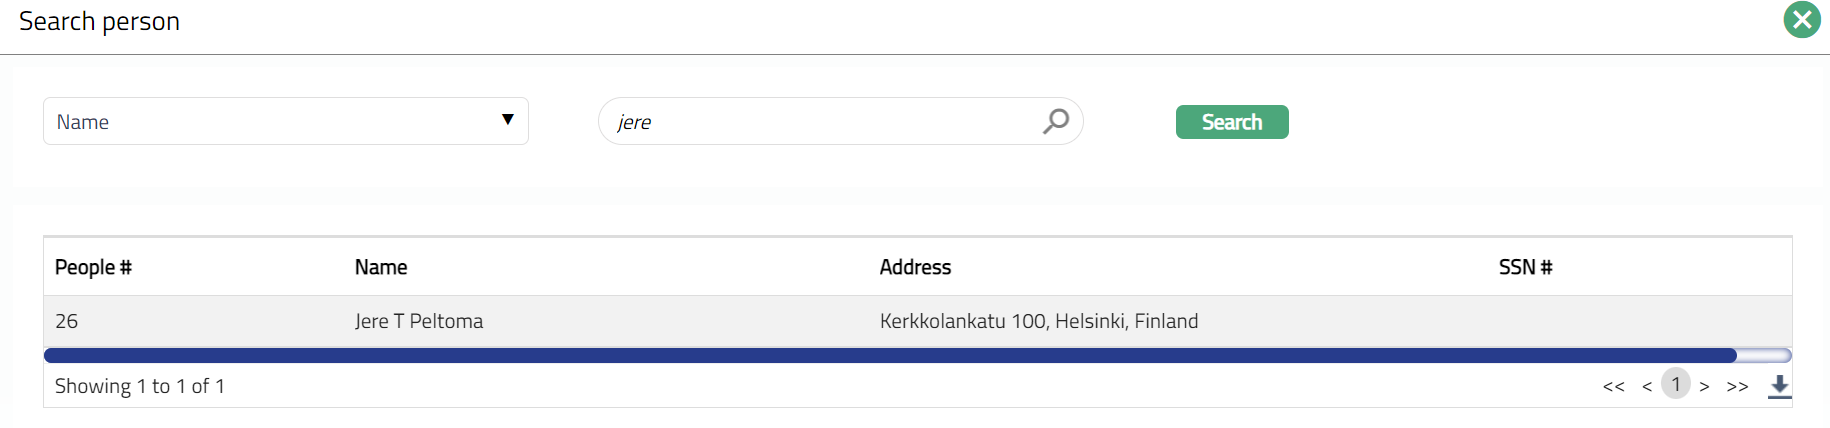This screenshot has height=428, width=1830.
Task: Sort by the Address column header
Action: click(915, 267)
